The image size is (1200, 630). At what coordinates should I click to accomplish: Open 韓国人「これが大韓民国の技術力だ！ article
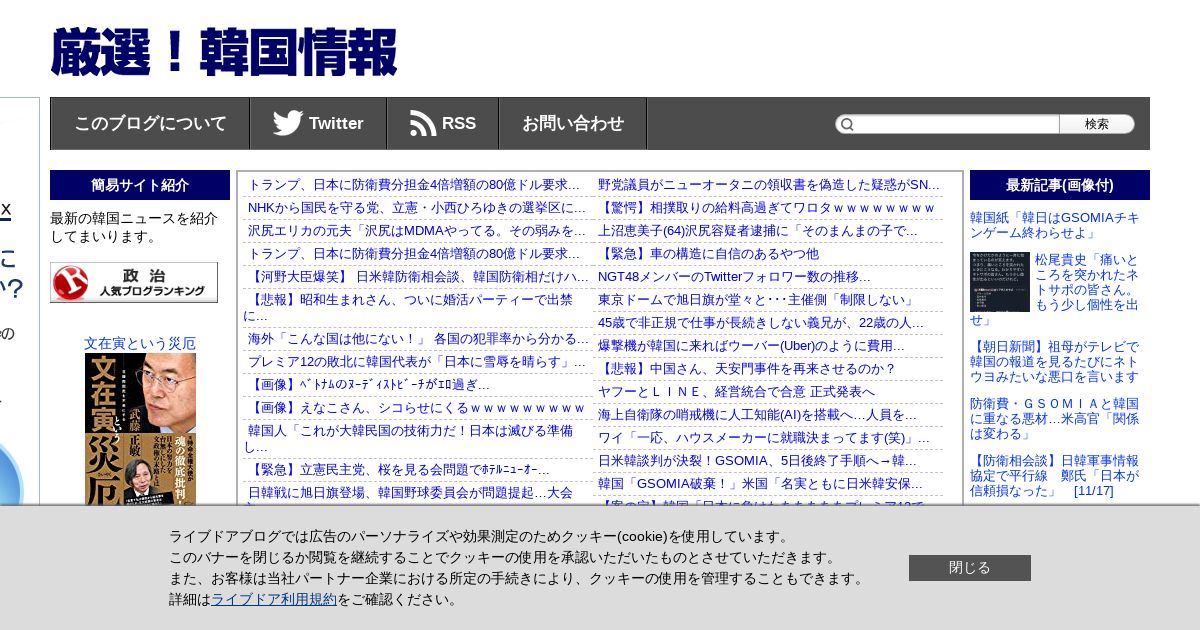[409, 438]
